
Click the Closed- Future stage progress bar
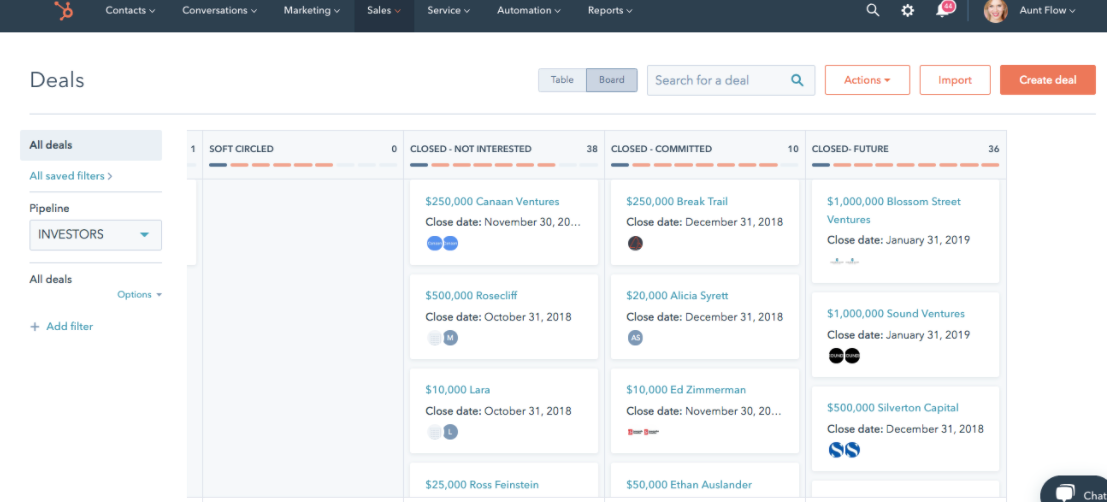(905, 165)
